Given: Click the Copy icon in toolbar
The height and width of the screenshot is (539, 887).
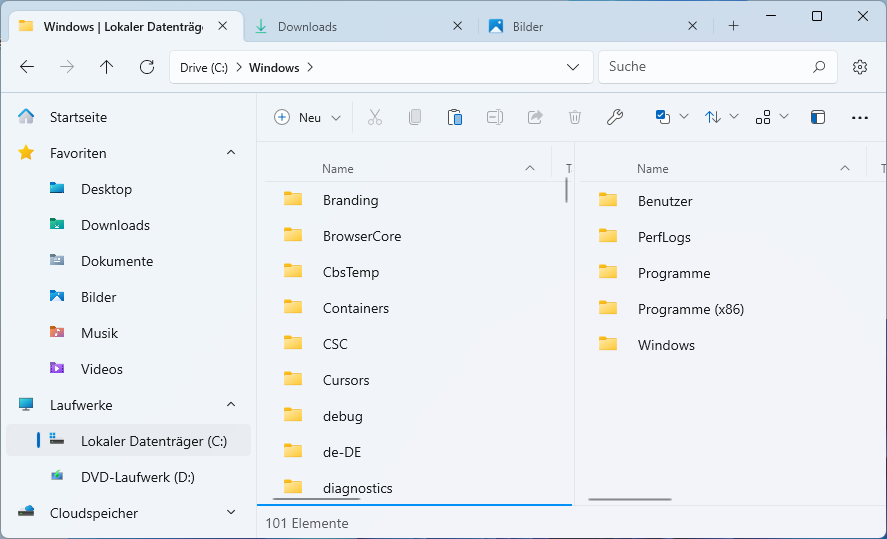Looking at the screenshot, I should tap(415, 117).
